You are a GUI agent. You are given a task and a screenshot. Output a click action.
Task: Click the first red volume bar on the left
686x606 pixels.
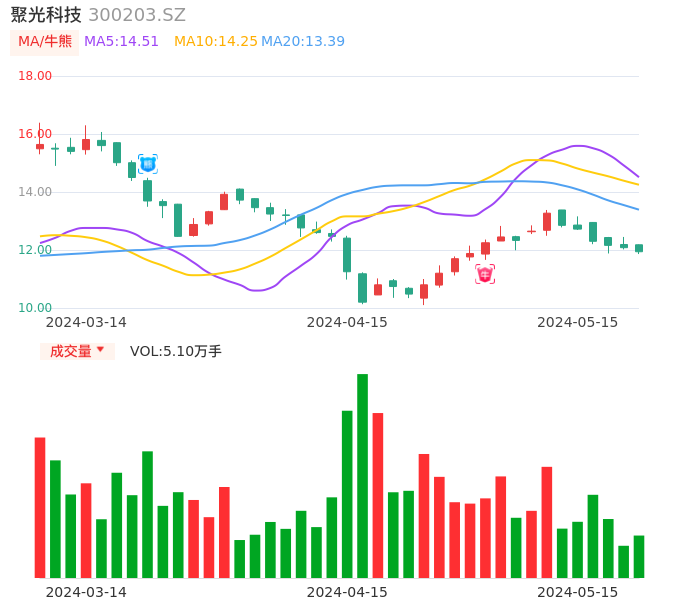coord(40,508)
